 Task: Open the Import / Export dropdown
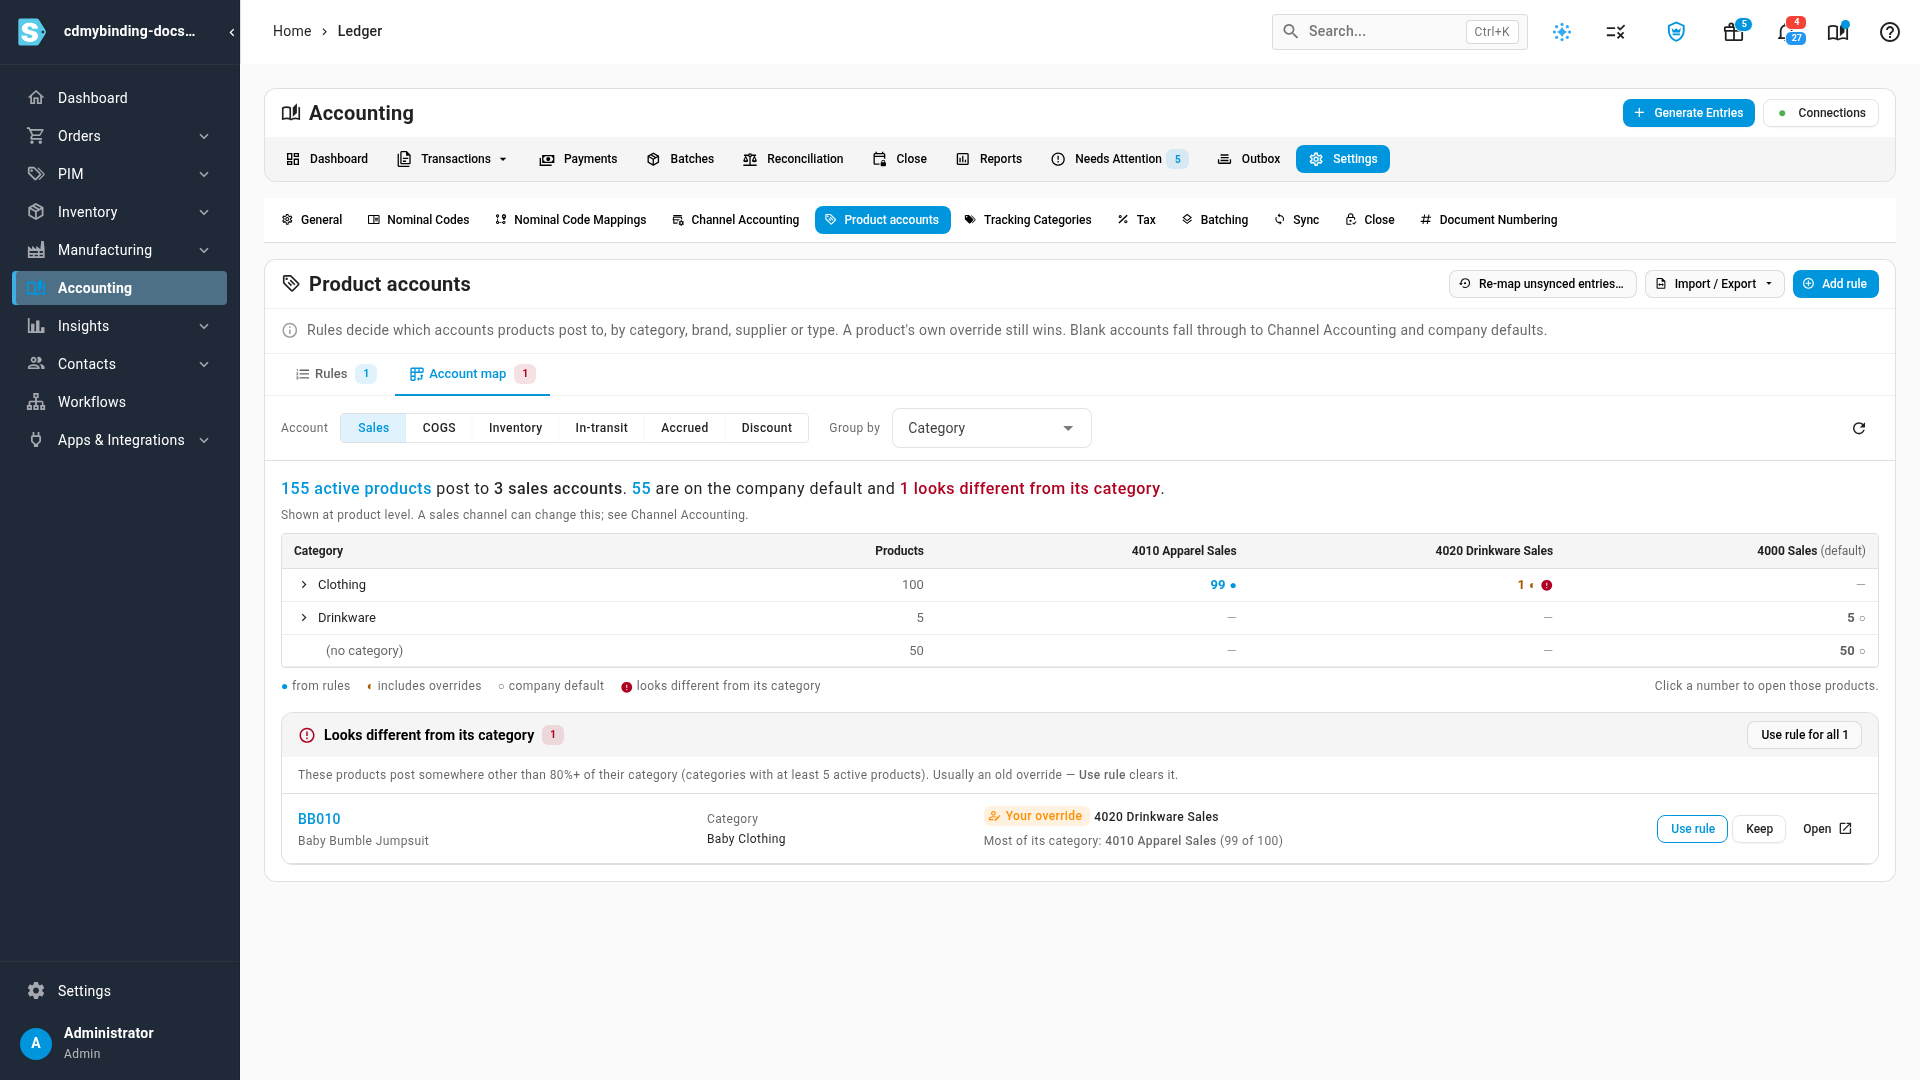click(1714, 284)
